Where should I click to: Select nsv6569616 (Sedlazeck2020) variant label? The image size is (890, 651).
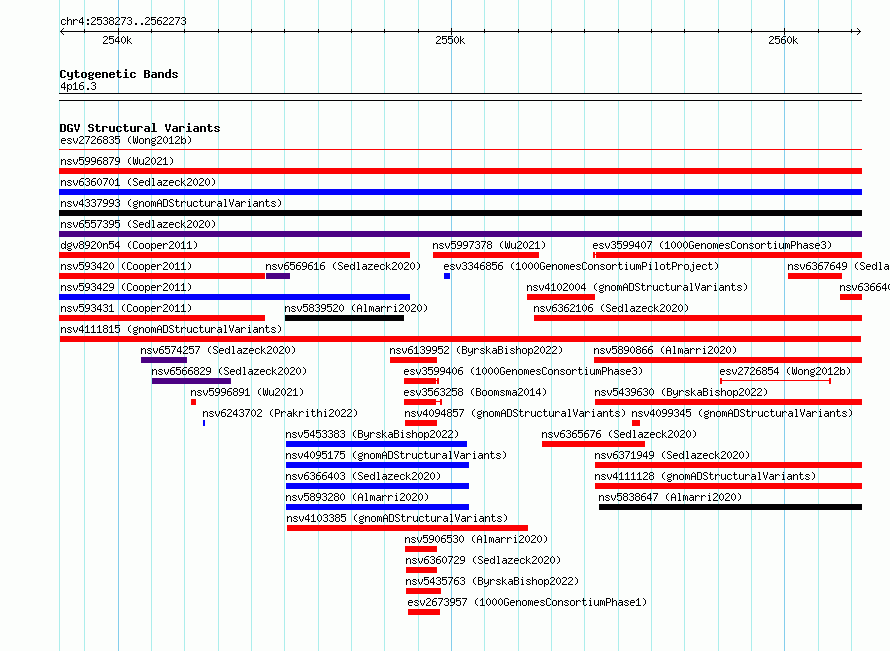[343, 266]
